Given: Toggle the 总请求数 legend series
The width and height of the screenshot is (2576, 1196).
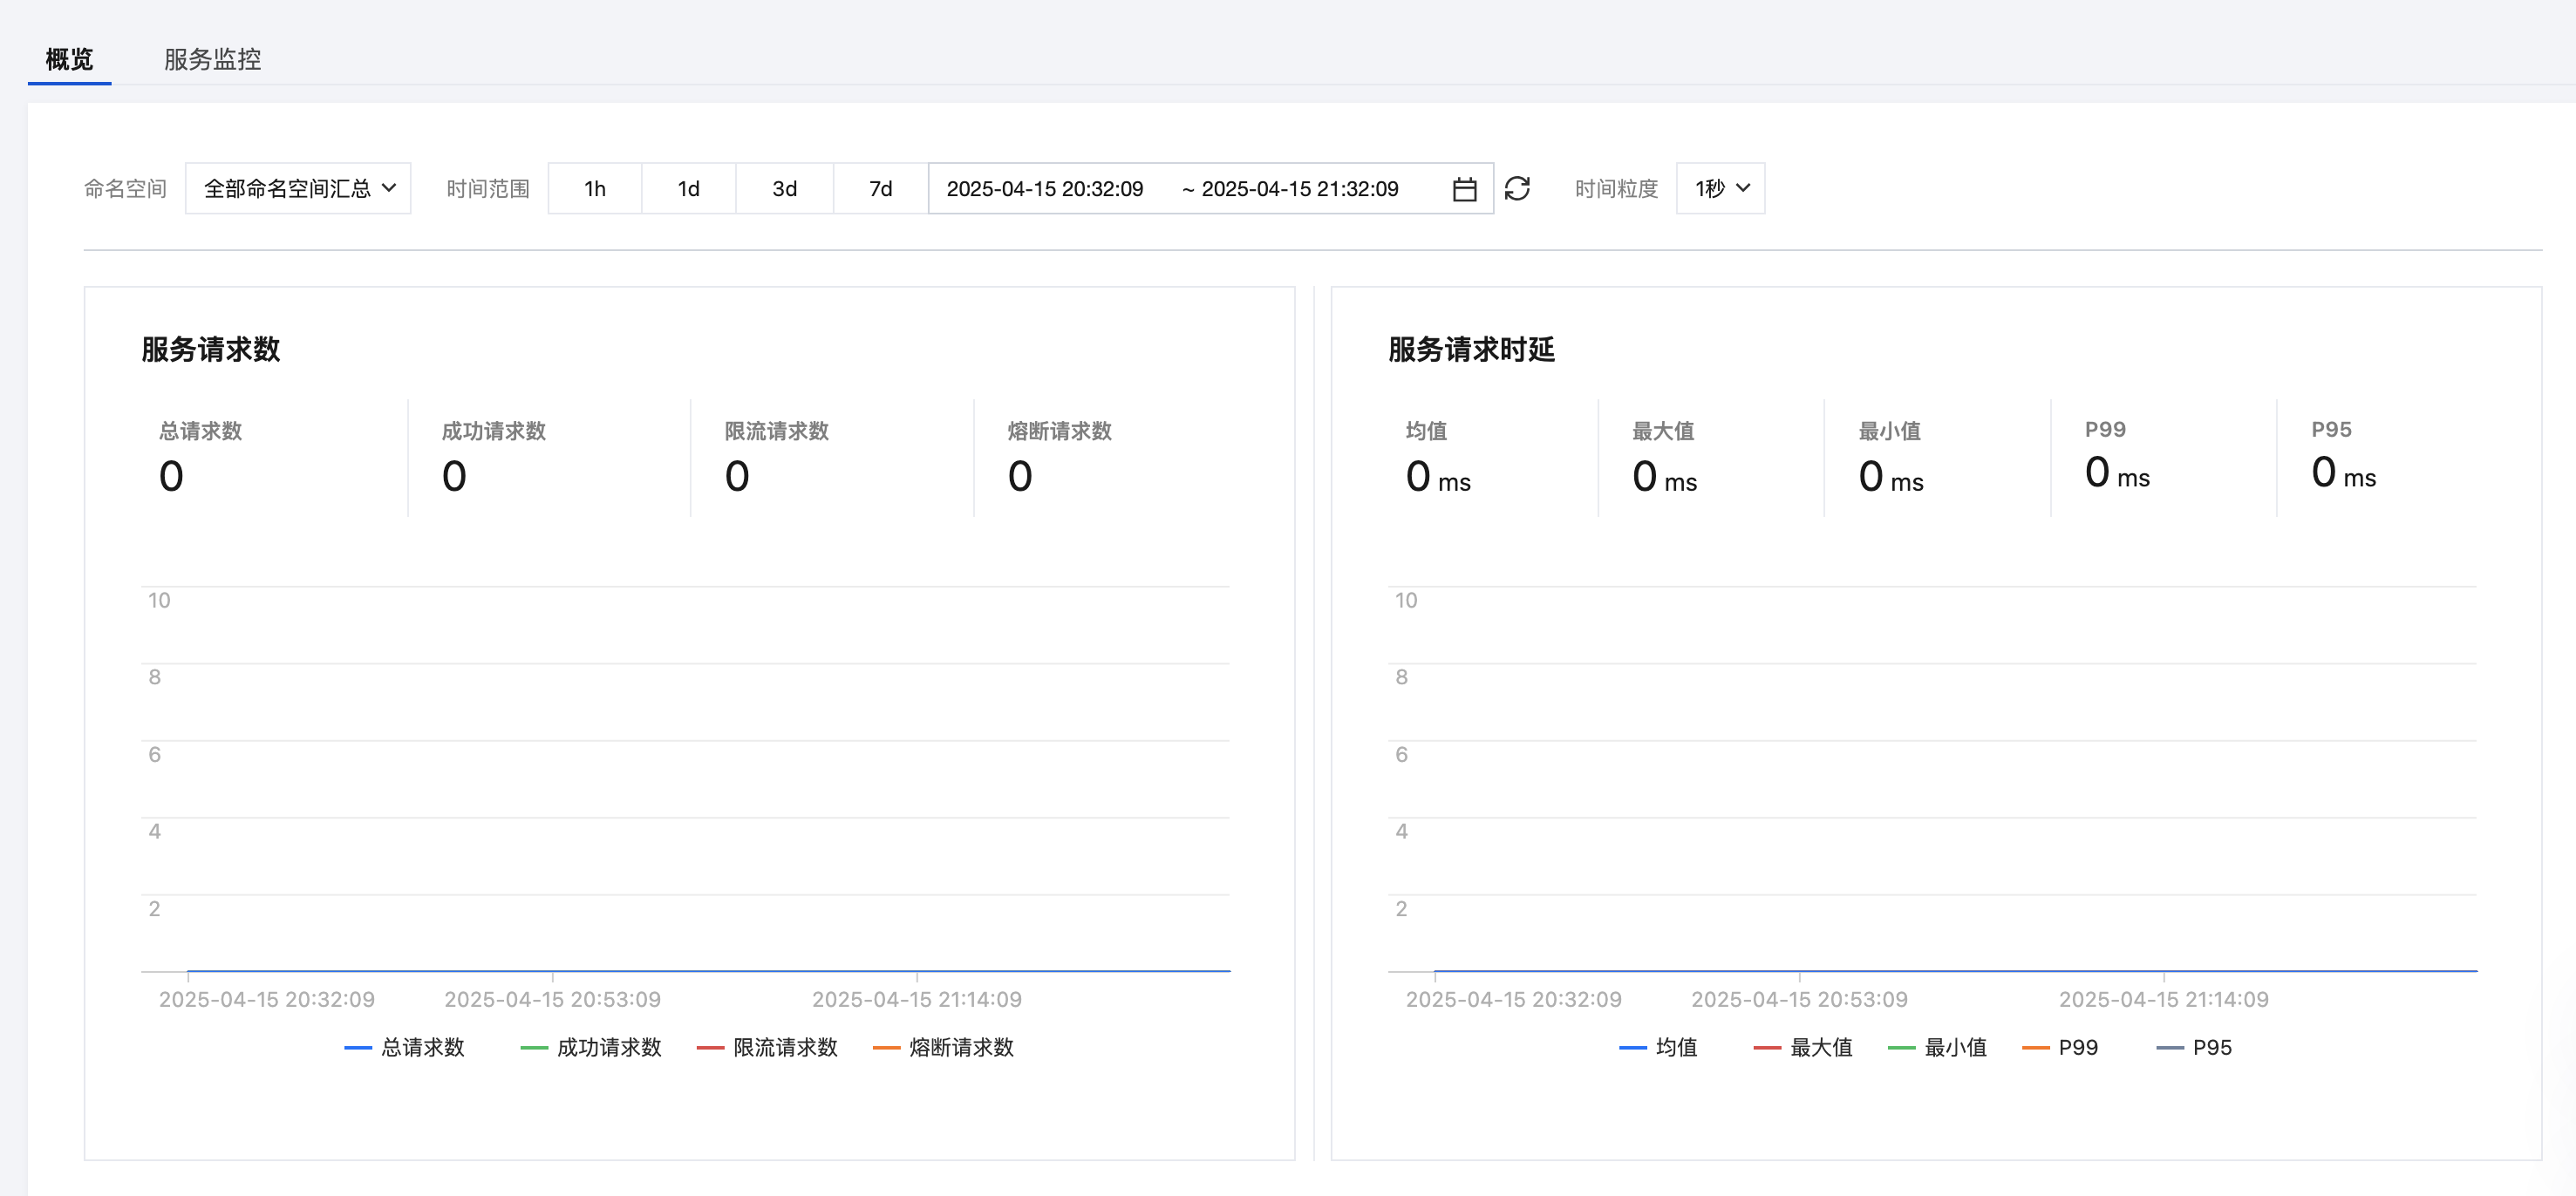Looking at the screenshot, I should coord(404,1047).
